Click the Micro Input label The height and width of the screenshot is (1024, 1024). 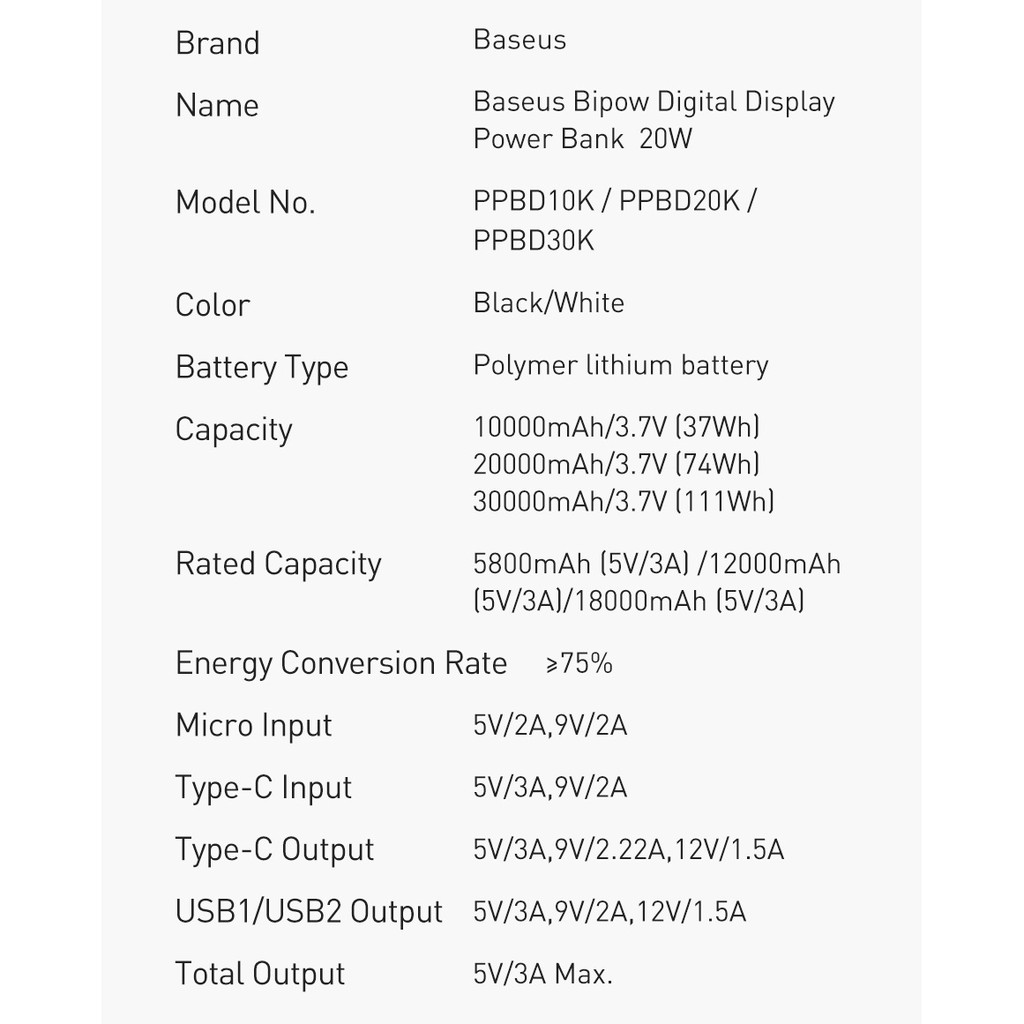pyautogui.click(x=253, y=725)
